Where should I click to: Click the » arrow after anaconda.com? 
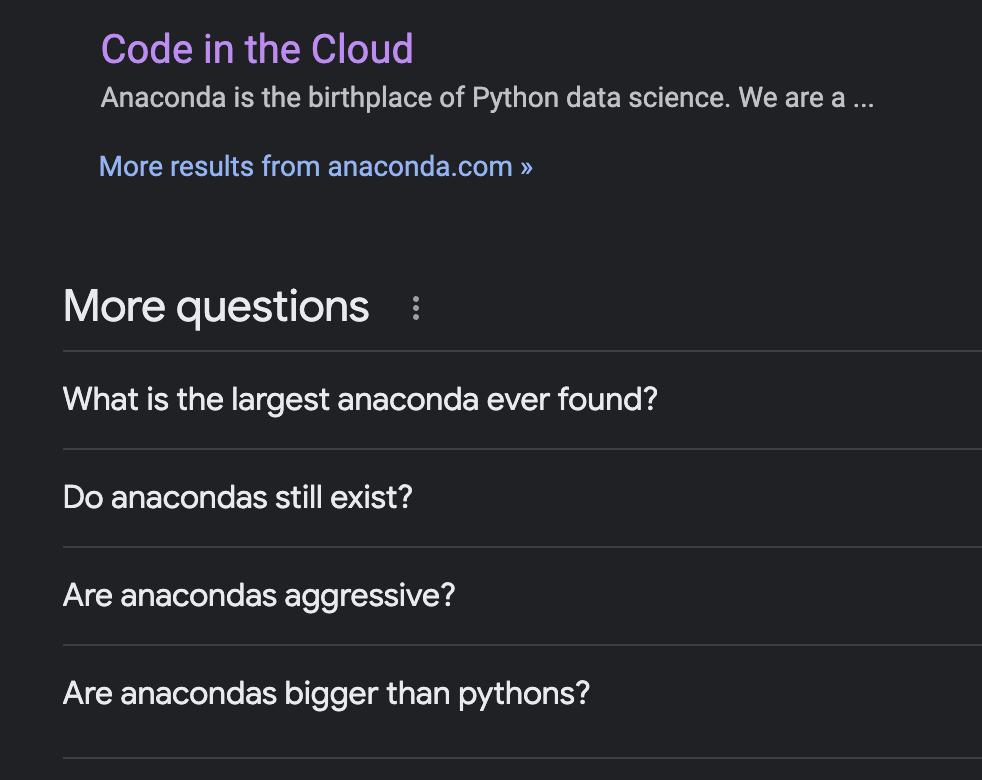[x=526, y=167]
